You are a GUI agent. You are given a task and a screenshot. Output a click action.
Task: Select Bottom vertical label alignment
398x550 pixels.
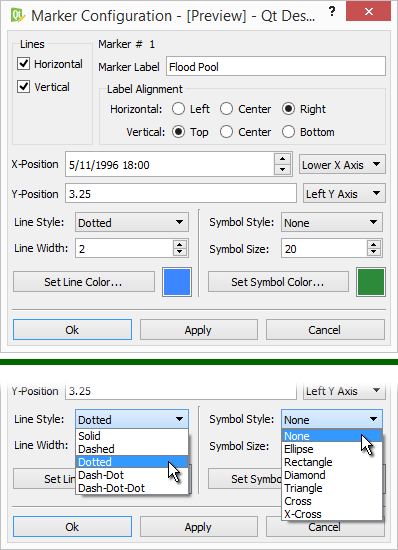tap(288, 132)
